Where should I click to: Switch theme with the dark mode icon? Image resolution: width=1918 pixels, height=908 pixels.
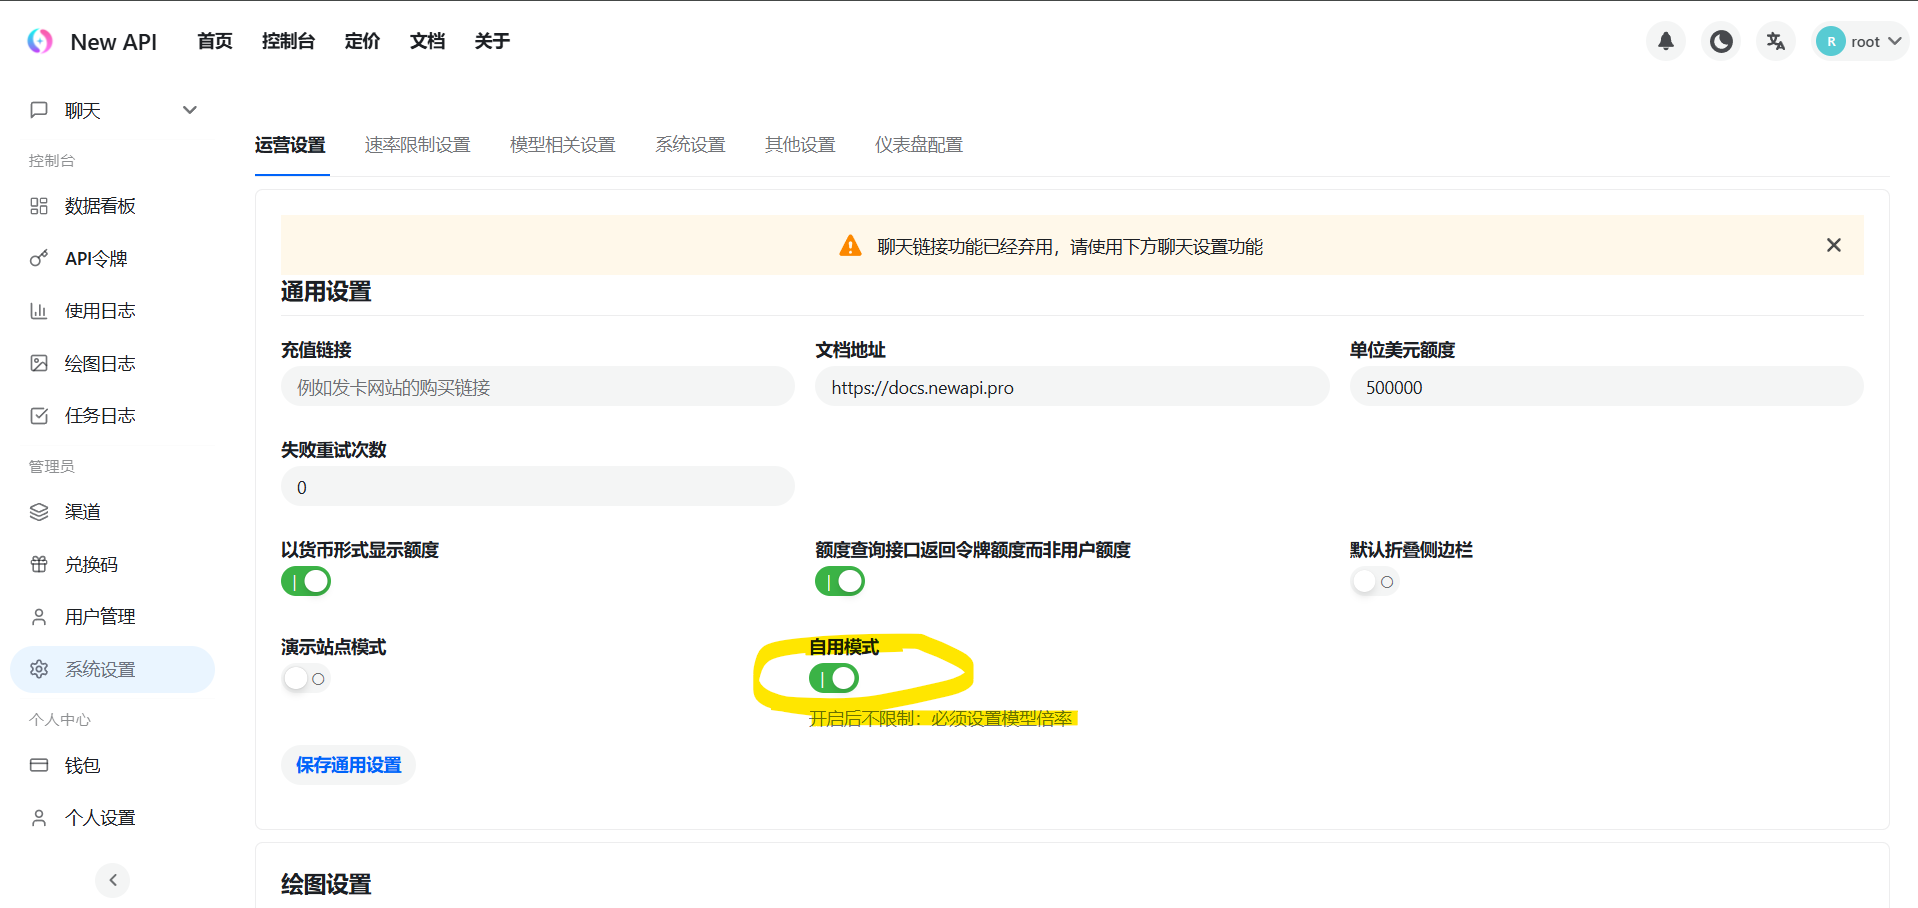coord(1721,41)
